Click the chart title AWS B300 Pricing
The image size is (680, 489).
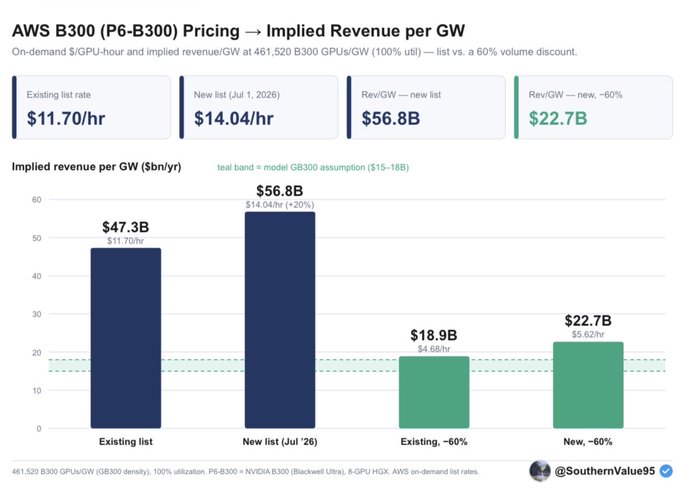239,31
